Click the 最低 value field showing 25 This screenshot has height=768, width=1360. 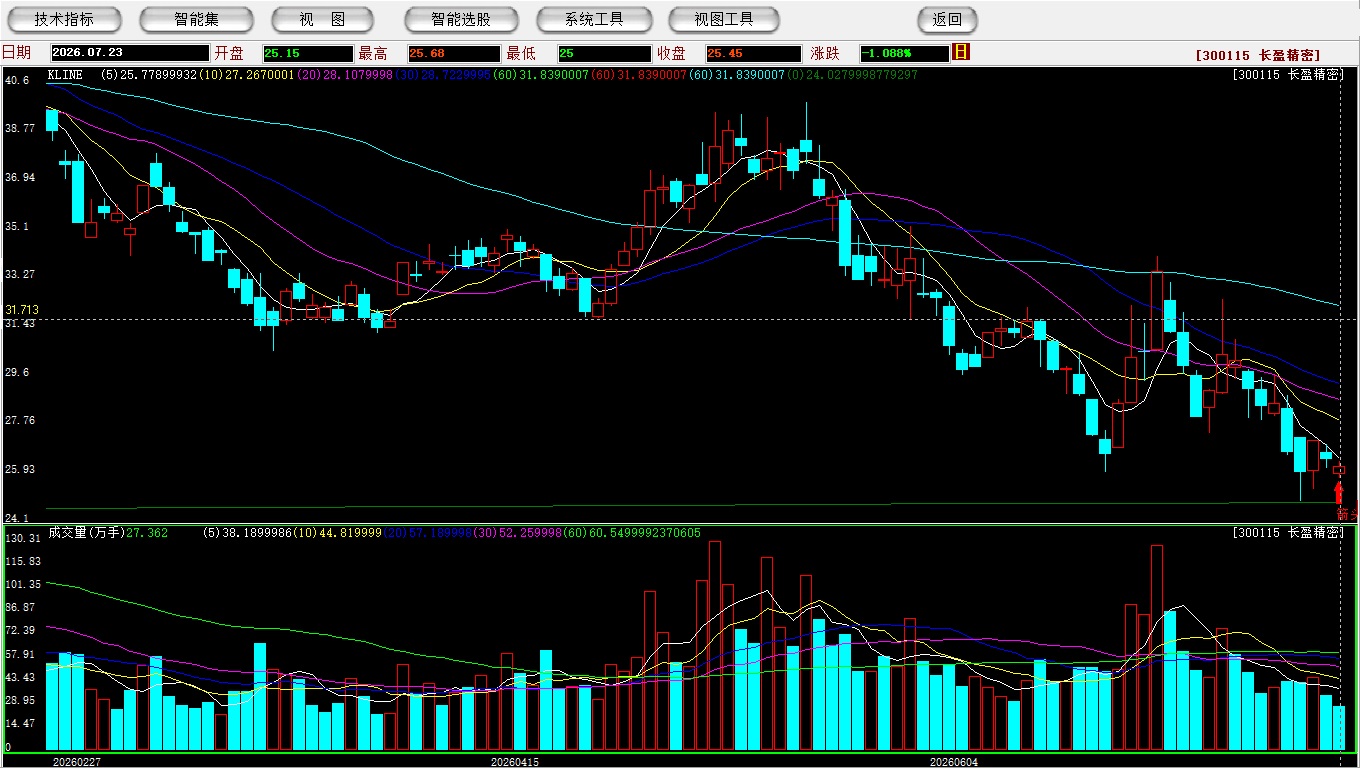point(604,53)
